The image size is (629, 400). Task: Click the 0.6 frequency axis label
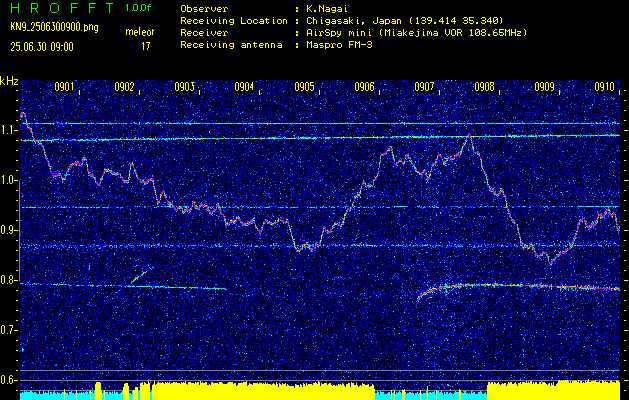pyautogui.click(x=8, y=380)
